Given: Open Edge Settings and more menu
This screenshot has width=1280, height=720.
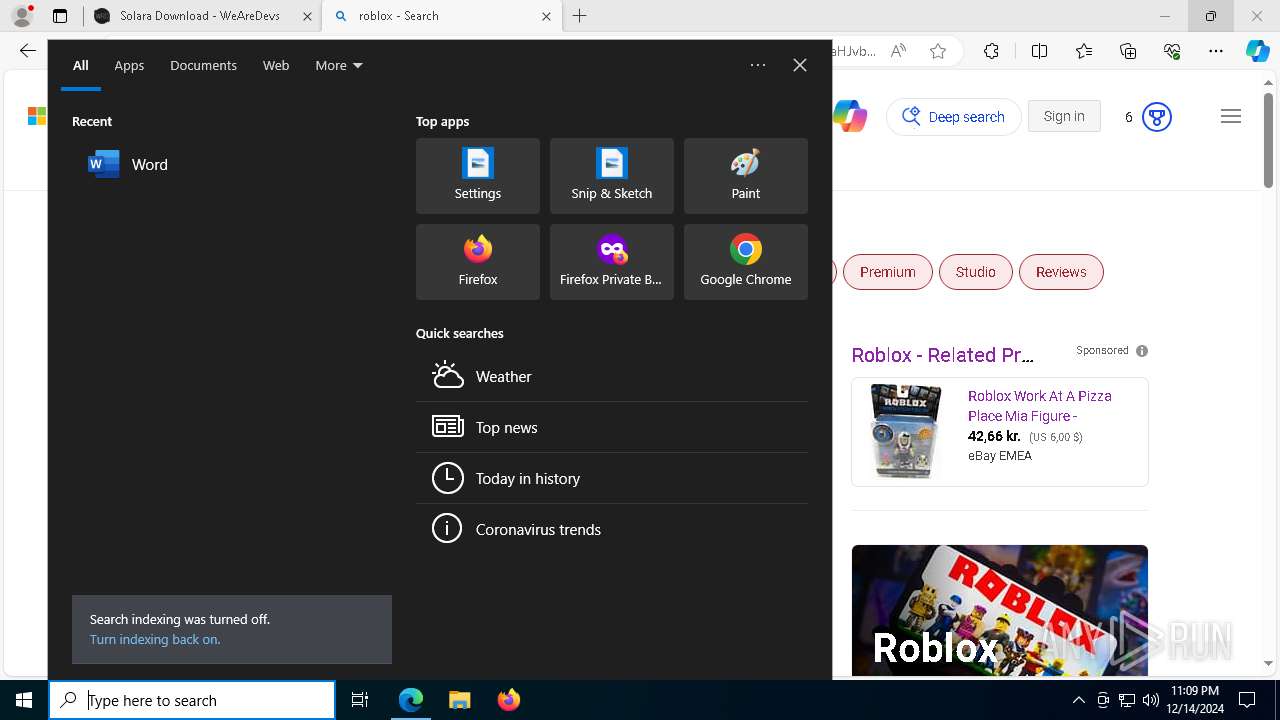Looking at the screenshot, I should click(1216, 51).
